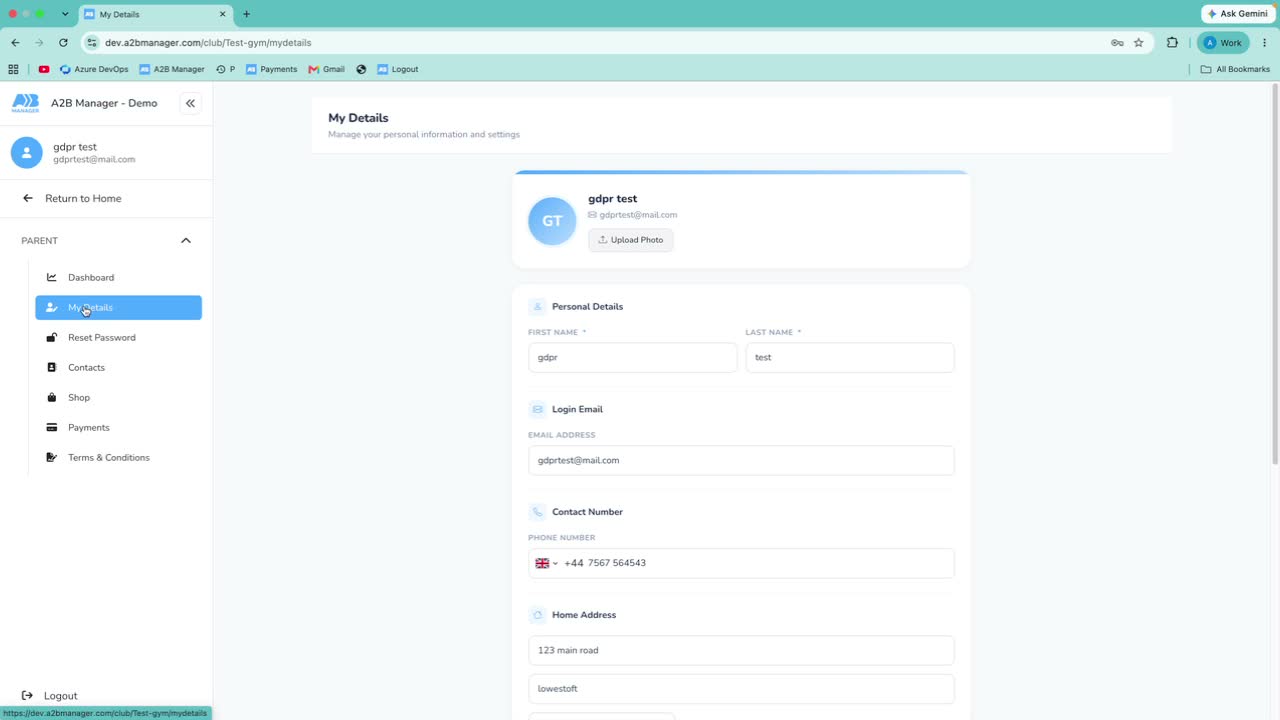The height and width of the screenshot is (720, 1280).
Task: Open a new browser tab
Action: tap(246, 14)
